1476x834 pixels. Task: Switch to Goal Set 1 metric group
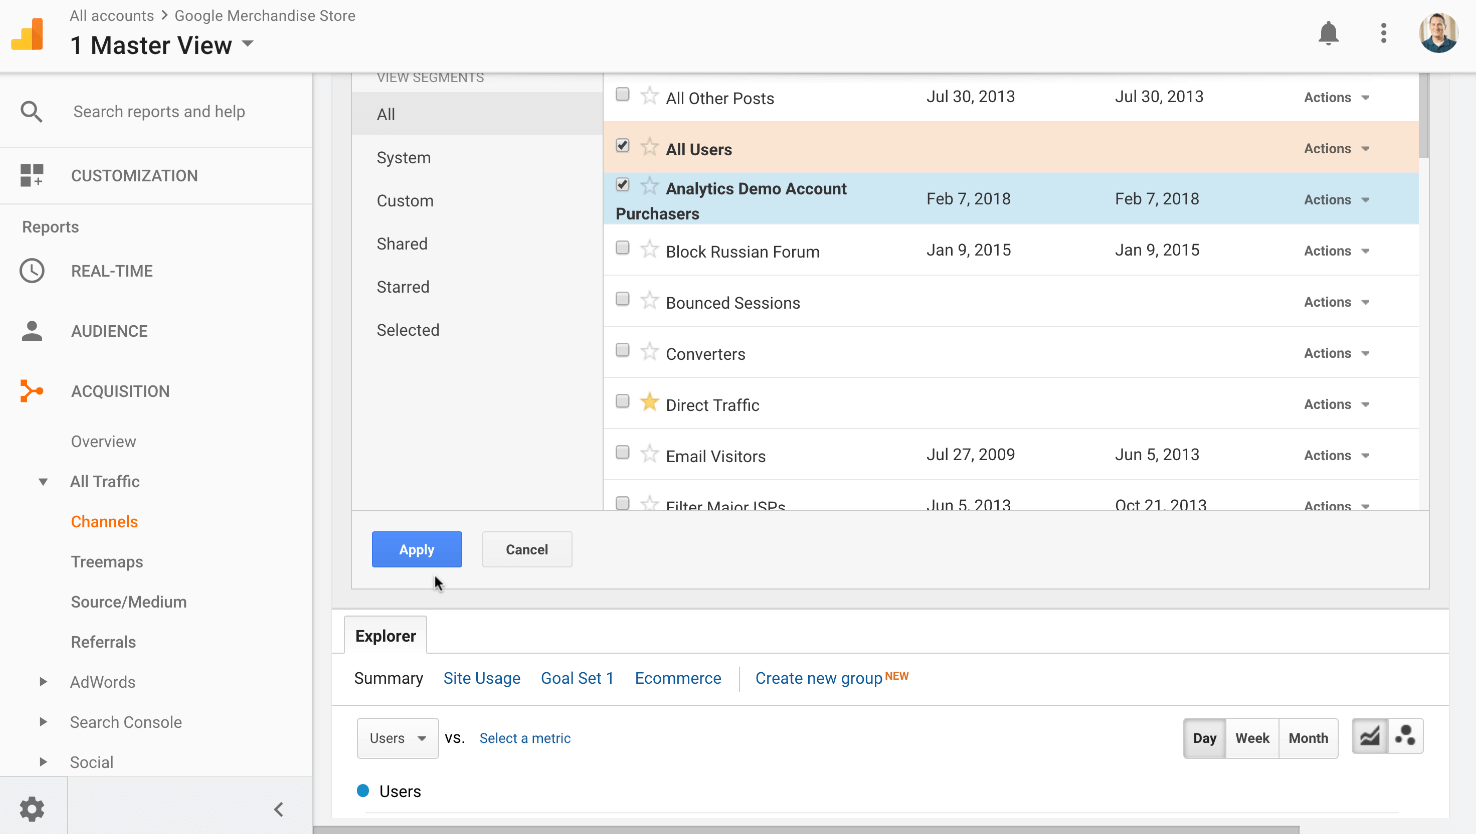[x=577, y=678]
